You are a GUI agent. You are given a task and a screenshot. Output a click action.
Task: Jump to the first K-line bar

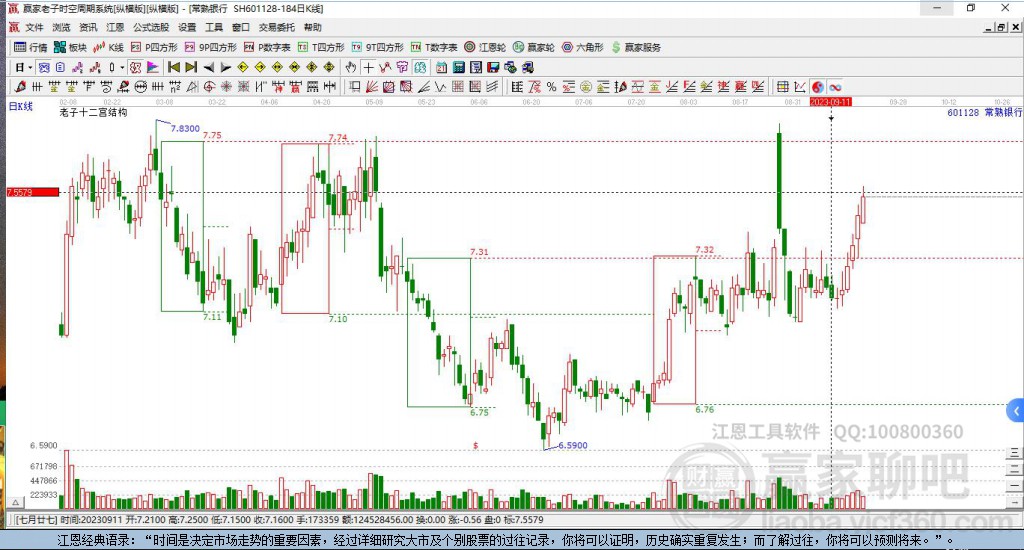174,67
